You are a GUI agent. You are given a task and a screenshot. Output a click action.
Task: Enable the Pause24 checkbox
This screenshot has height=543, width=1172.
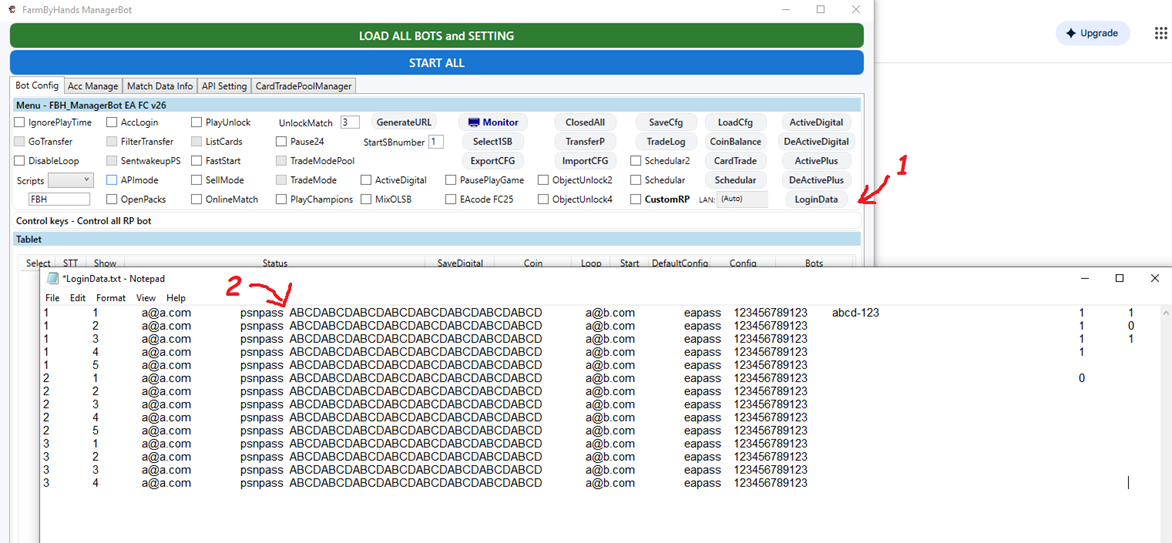pos(281,141)
